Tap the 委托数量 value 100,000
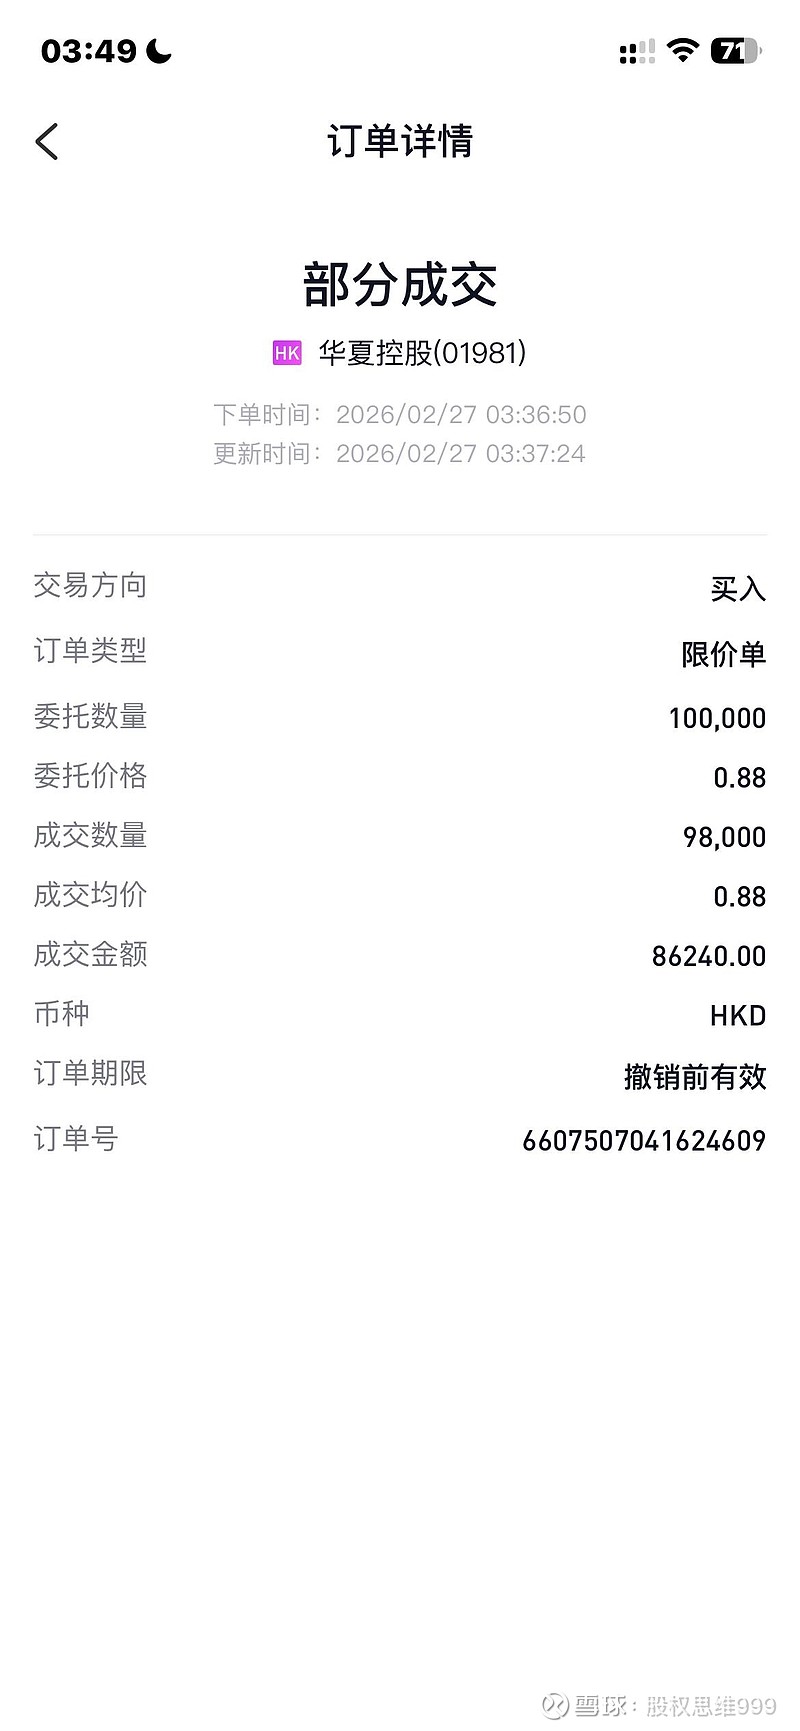Image resolution: width=800 pixels, height=1731 pixels. click(x=717, y=718)
